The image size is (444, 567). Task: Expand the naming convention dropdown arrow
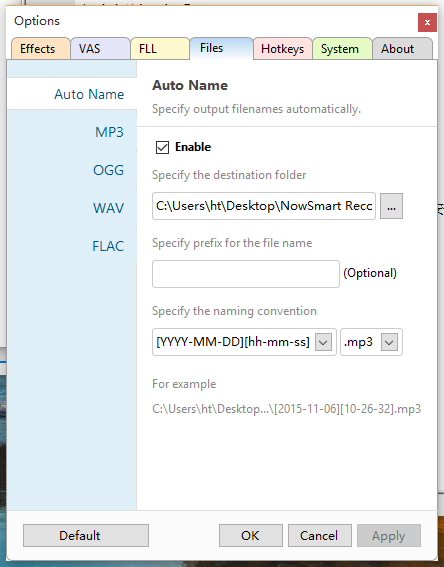323,342
